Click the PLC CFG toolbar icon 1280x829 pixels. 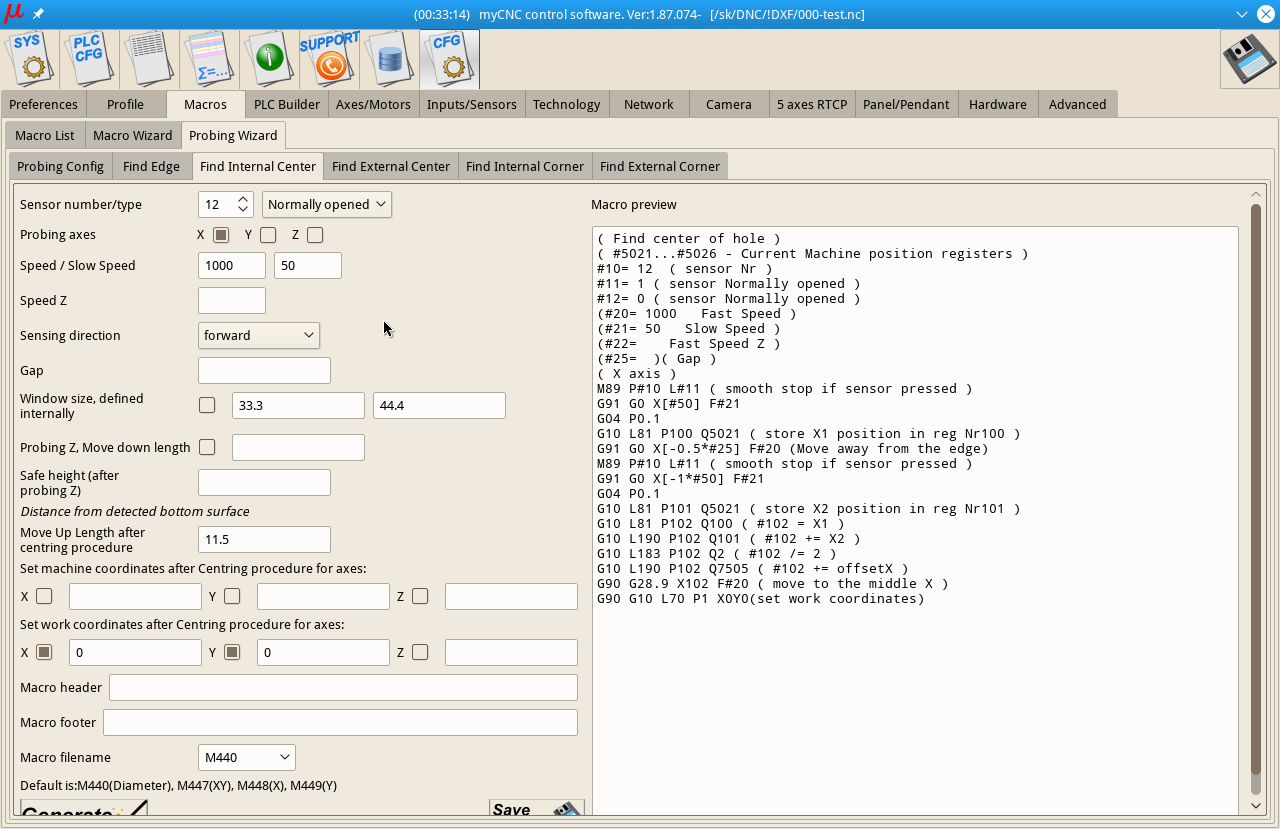[x=89, y=58]
